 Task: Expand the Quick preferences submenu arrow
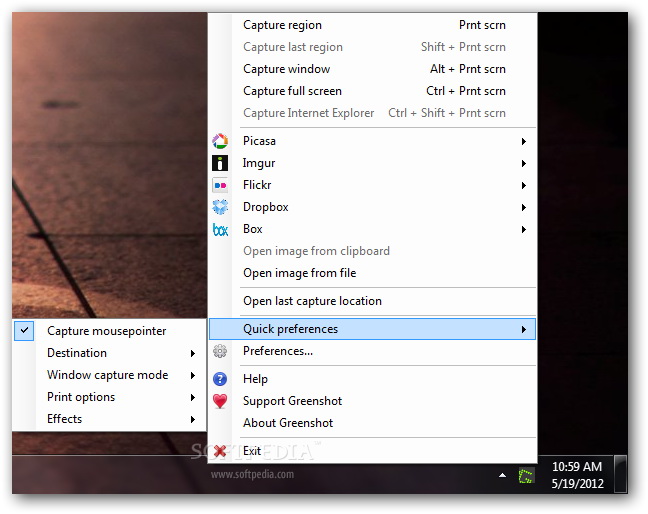[x=524, y=329]
